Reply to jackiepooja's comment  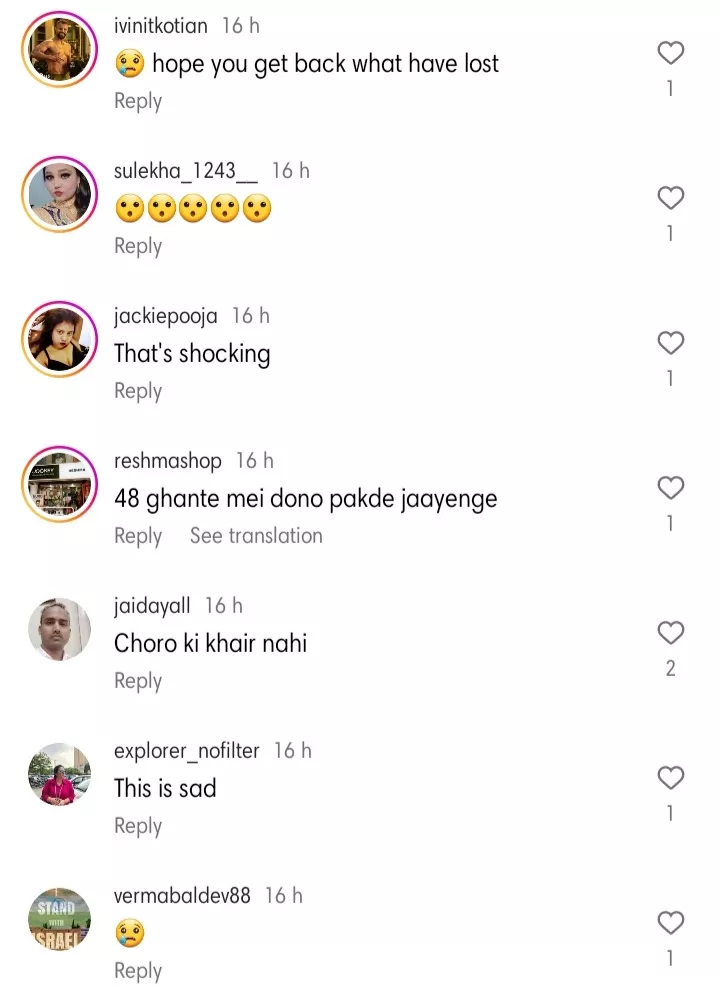[x=138, y=391]
